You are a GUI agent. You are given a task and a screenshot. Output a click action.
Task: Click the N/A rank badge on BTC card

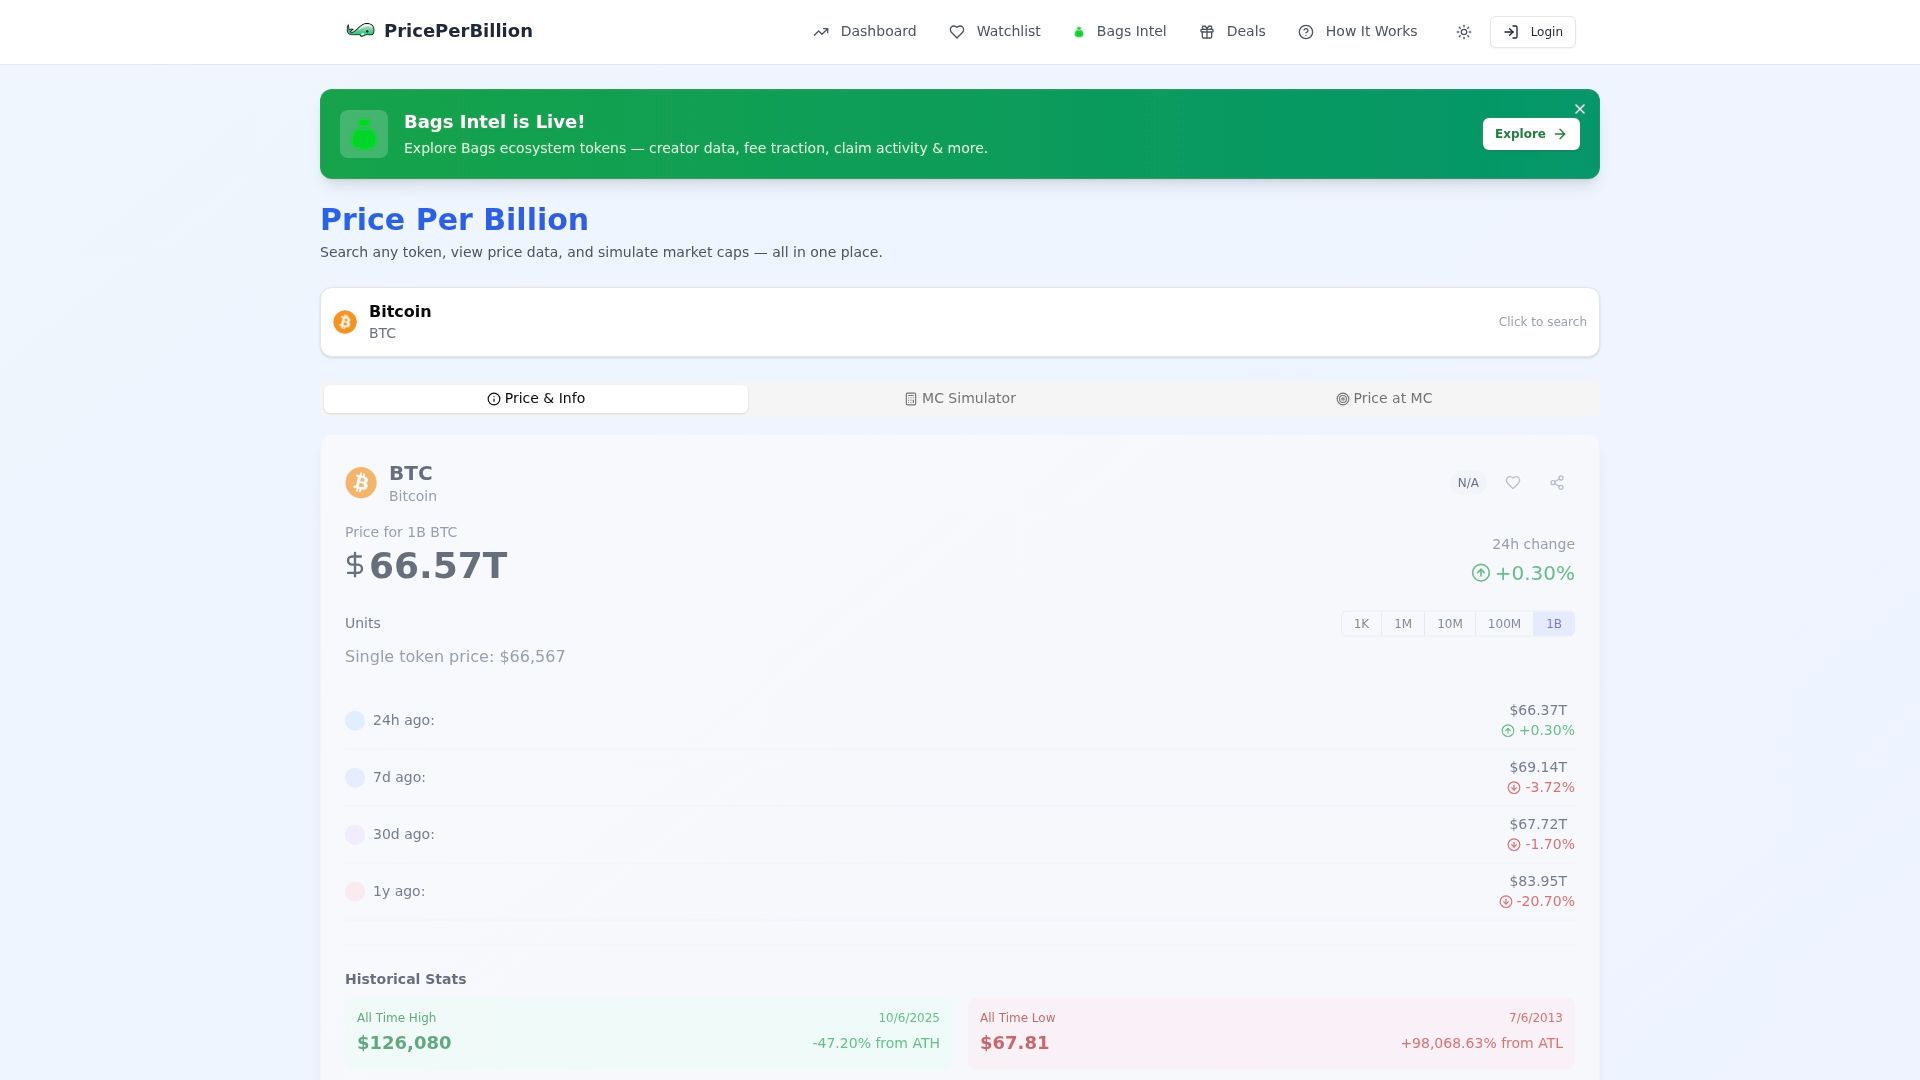pyautogui.click(x=1468, y=482)
